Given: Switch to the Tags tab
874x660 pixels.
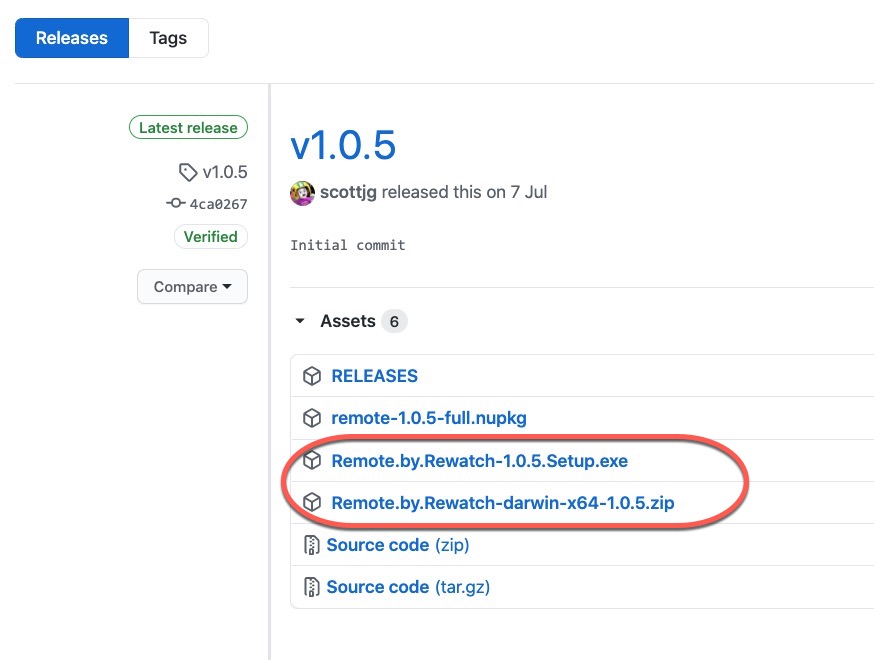Looking at the screenshot, I should [168, 38].
